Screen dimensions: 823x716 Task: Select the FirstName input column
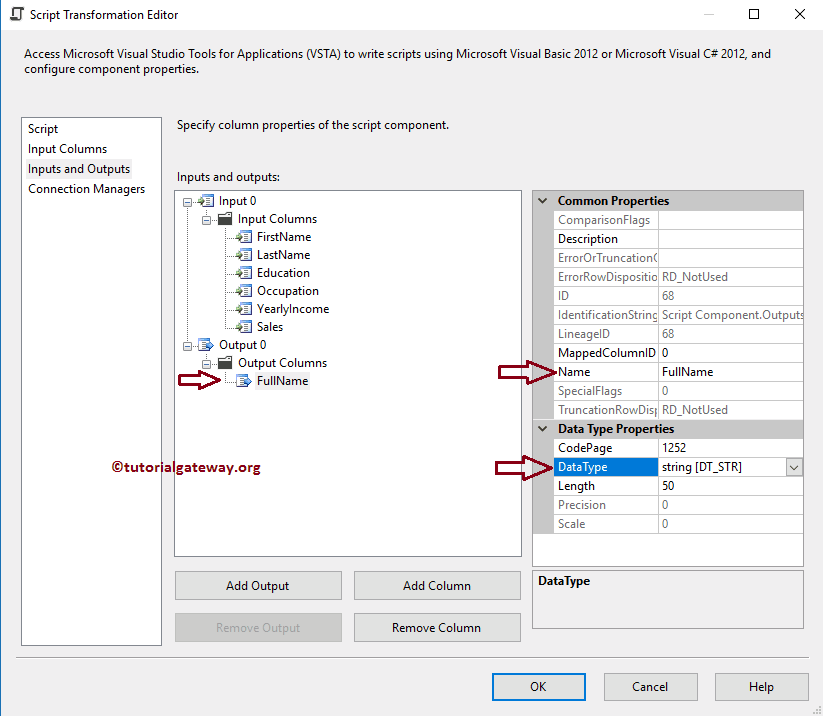[x=284, y=237]
